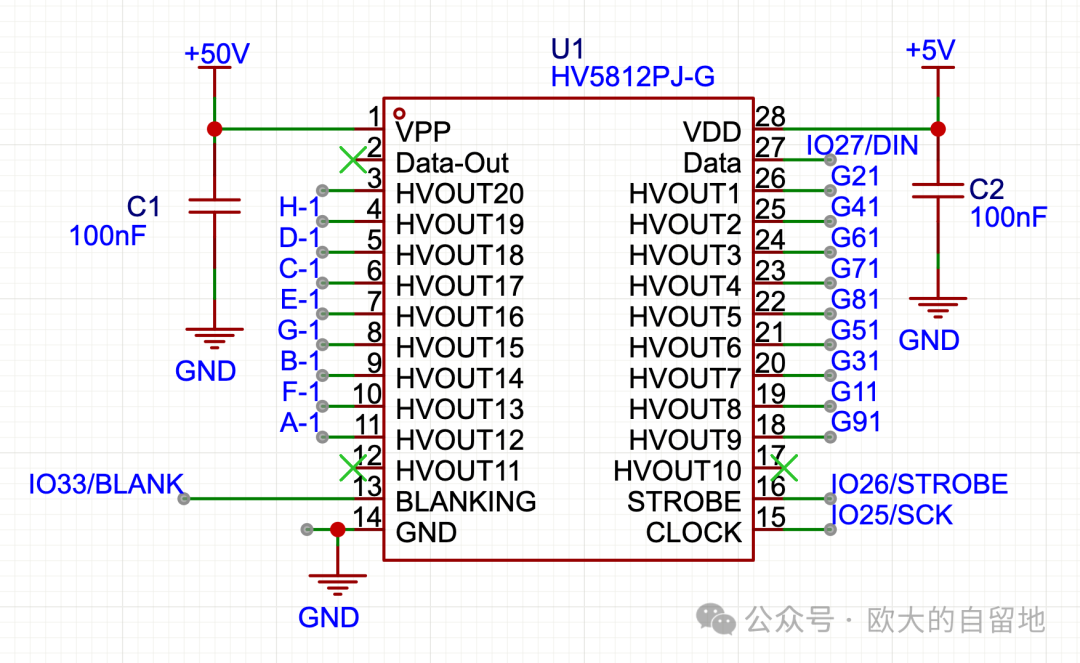Click the GND text label beneath capacitor C2
The width and height of the screenshot is (1080, 663).
[928, 340]
